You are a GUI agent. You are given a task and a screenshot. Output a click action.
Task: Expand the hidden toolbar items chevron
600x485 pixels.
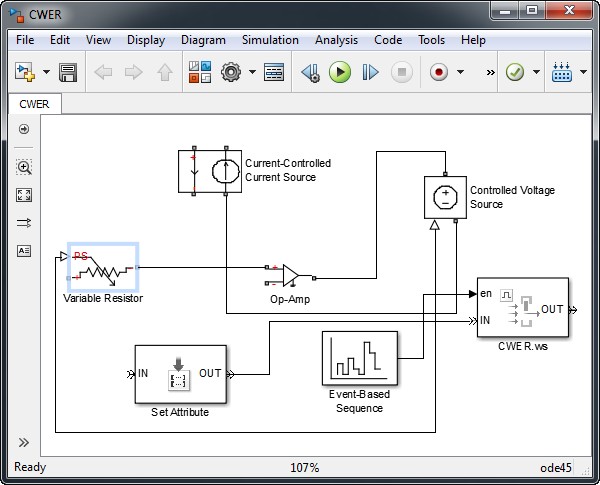(x=490, y=72)
